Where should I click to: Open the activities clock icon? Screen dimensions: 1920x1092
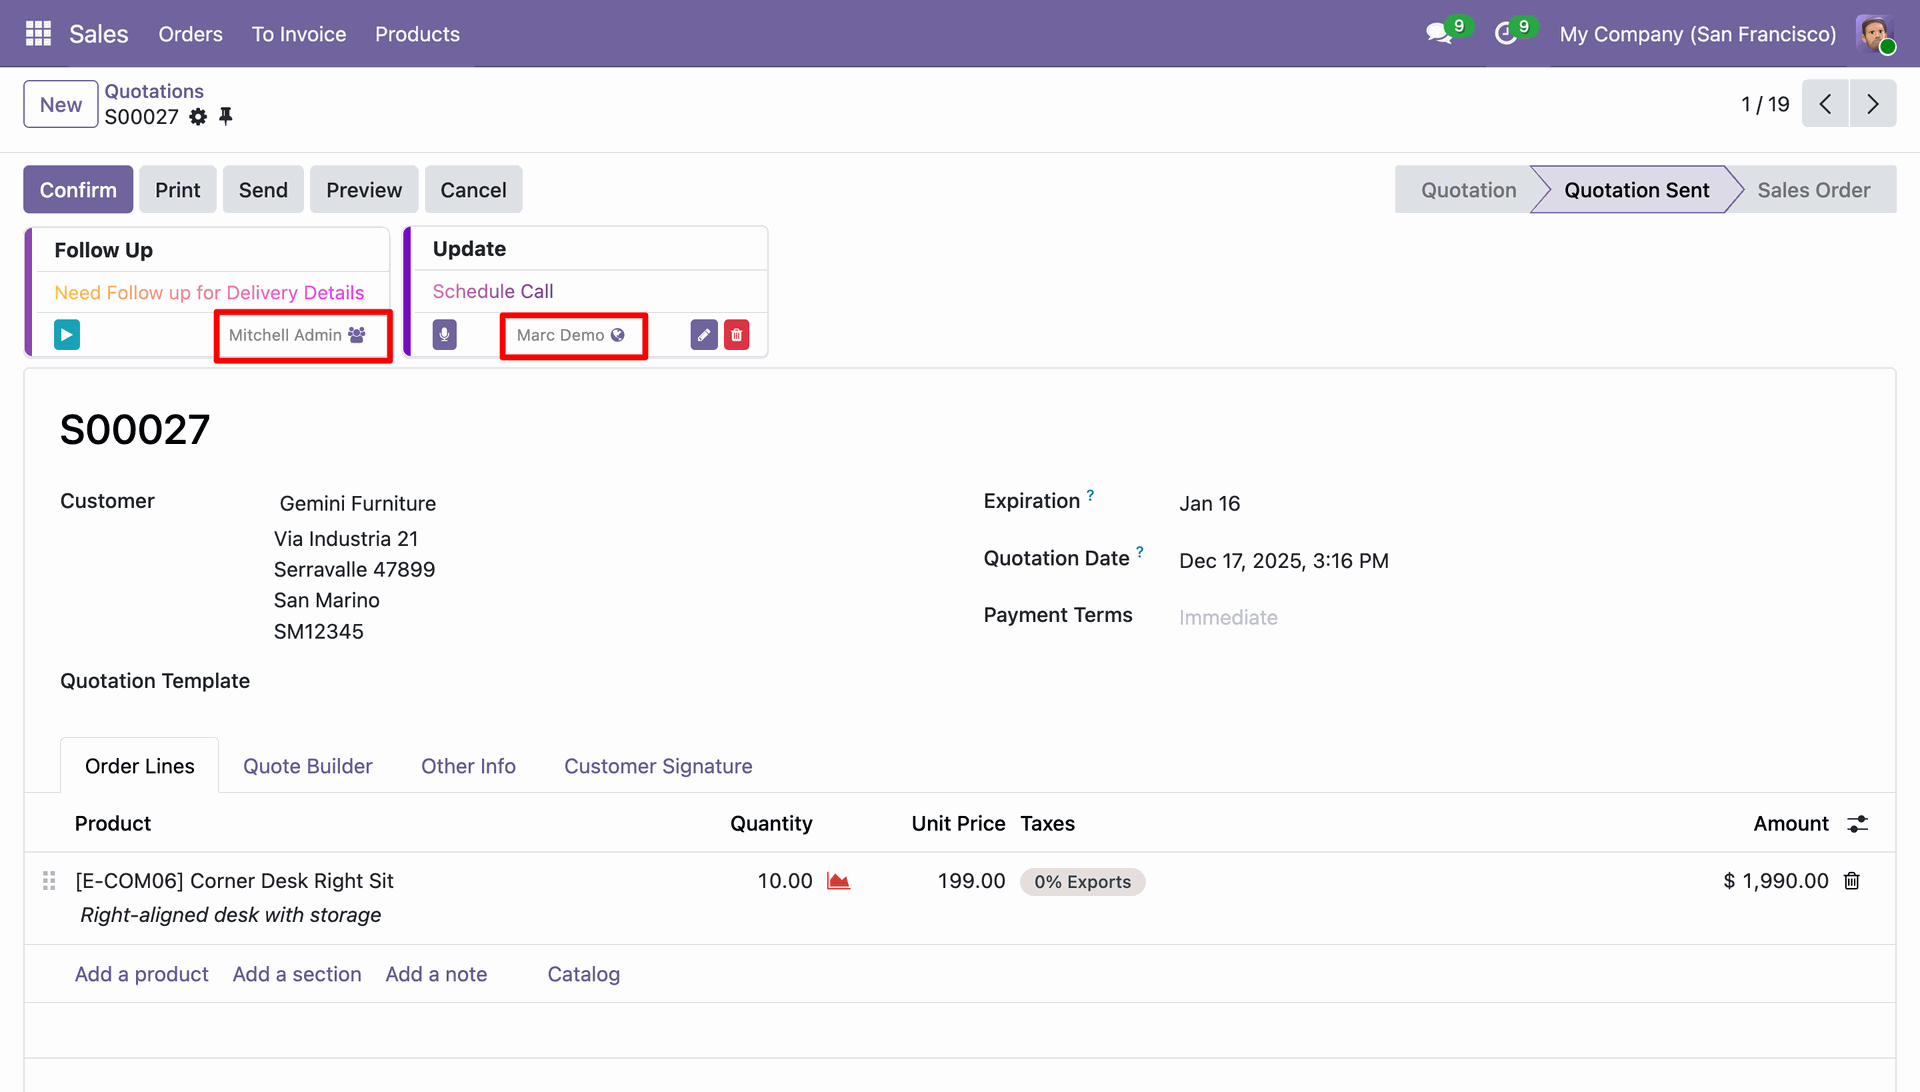[1506, 33]
